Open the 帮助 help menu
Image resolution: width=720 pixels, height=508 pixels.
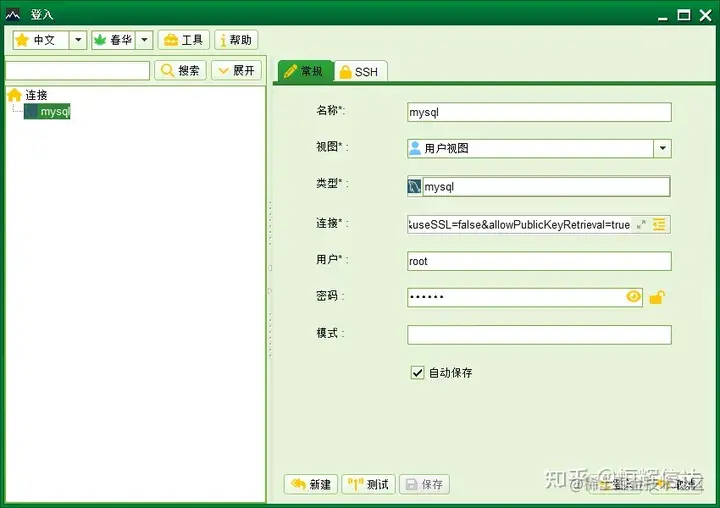point(236,40)
